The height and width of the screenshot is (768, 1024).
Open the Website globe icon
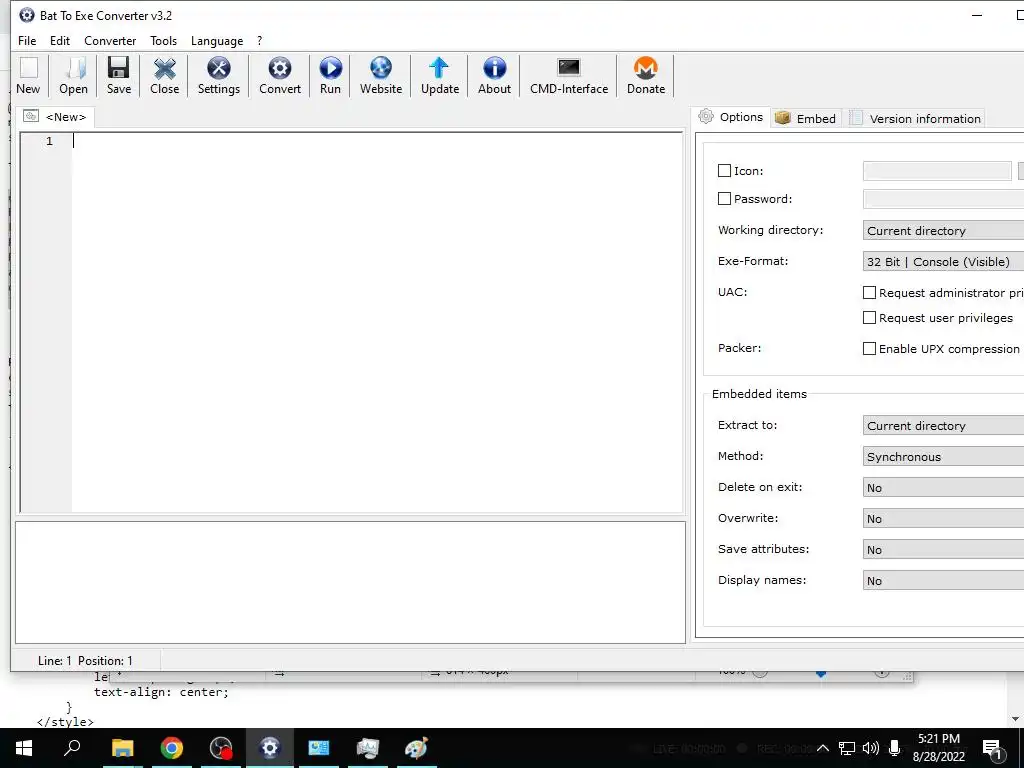pyautogui.click(x=381, y=76)
